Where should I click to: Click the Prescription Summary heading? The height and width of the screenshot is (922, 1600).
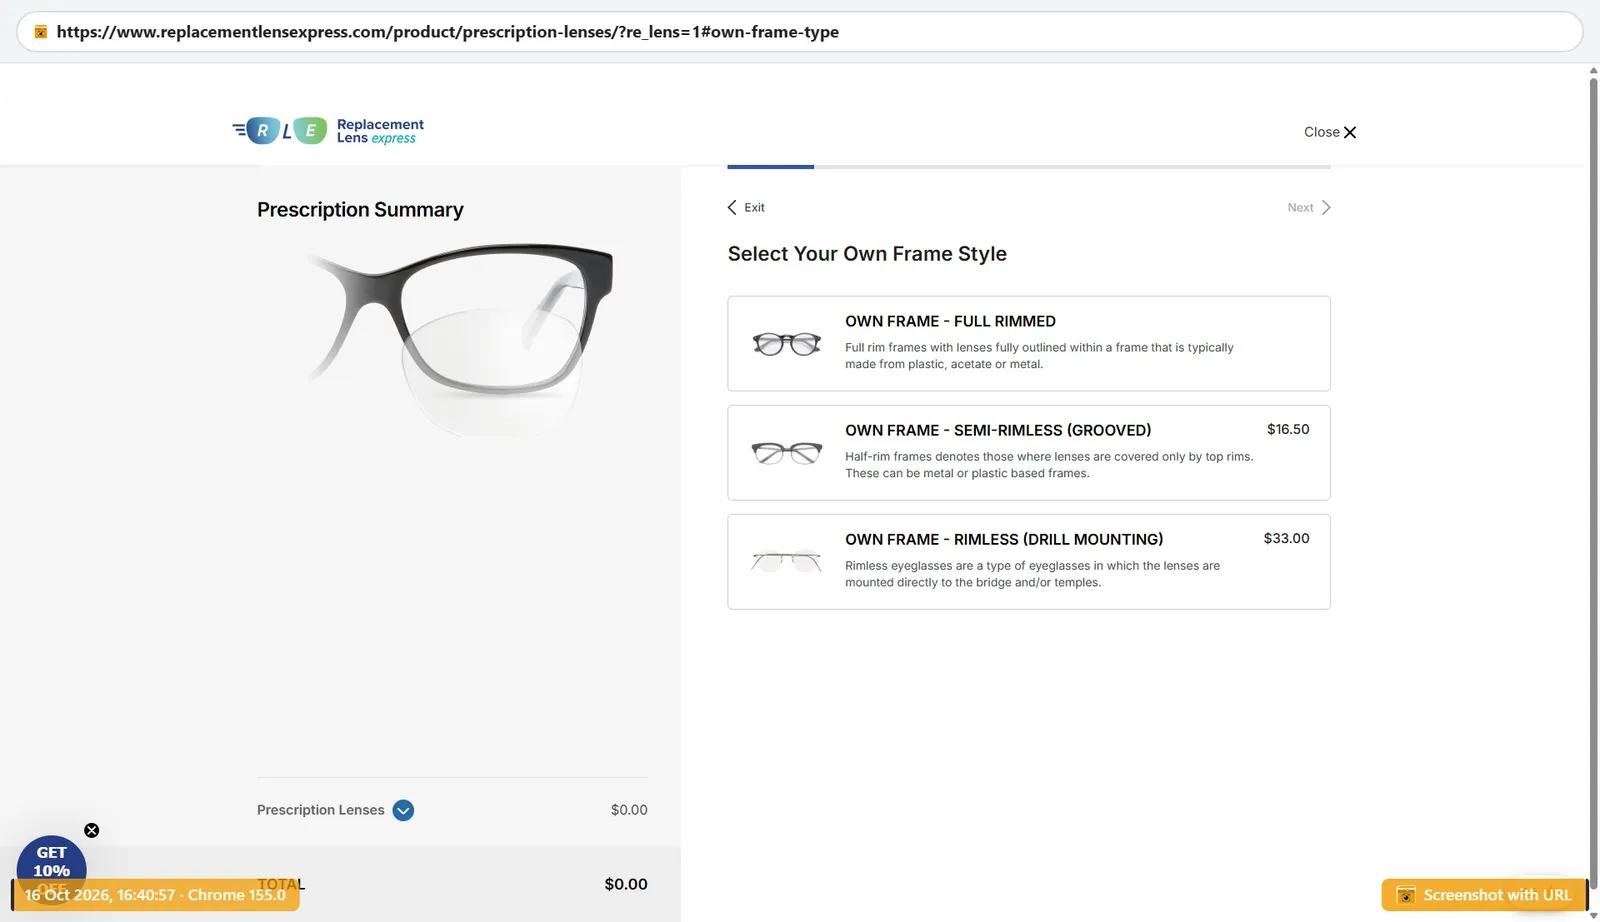coord(360,210)
